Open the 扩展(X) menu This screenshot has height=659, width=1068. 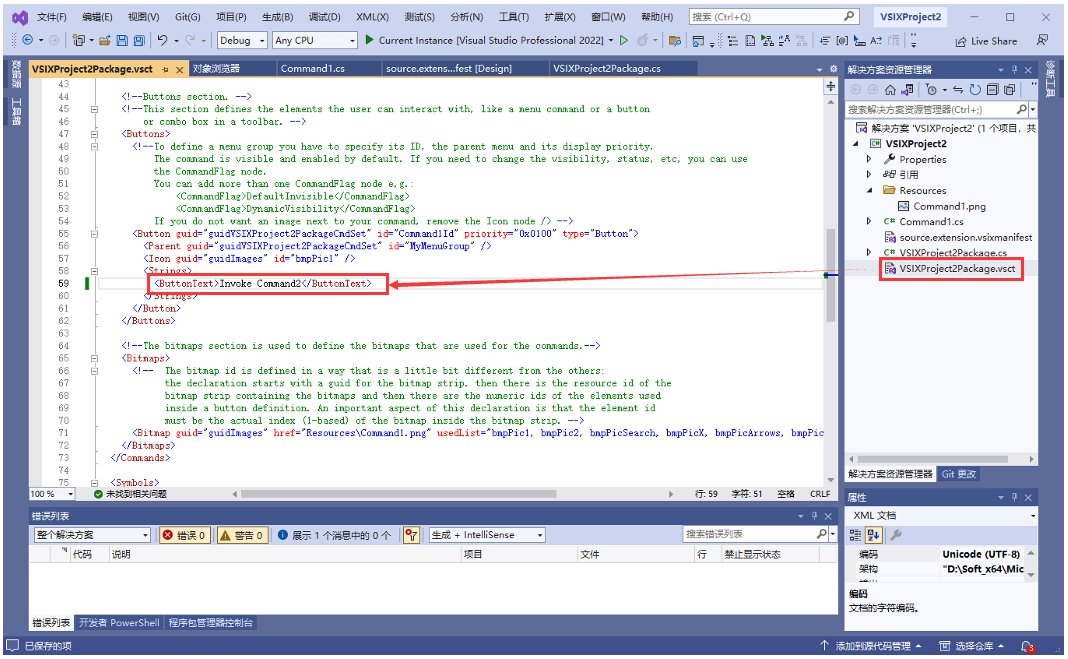[x=560, y=17]
